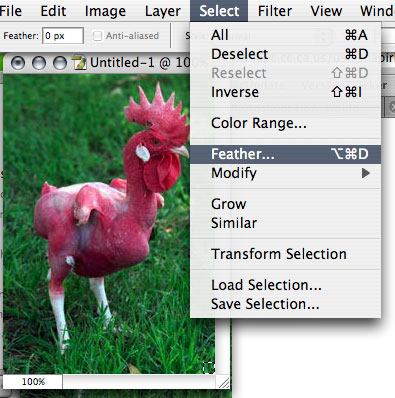Expand the Modify submenu arrow
The height and width of the screenshot is (398, 395).
click(x=366, y=173)
